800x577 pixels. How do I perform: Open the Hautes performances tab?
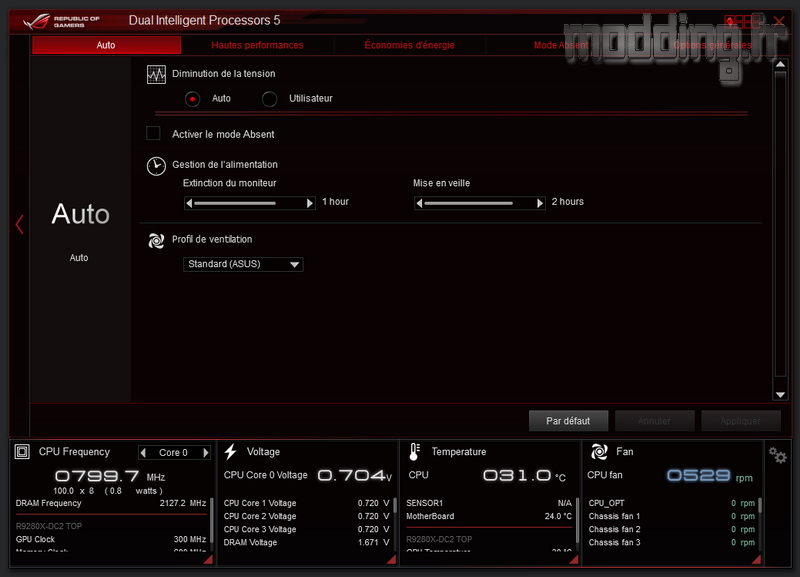point(257,45)
